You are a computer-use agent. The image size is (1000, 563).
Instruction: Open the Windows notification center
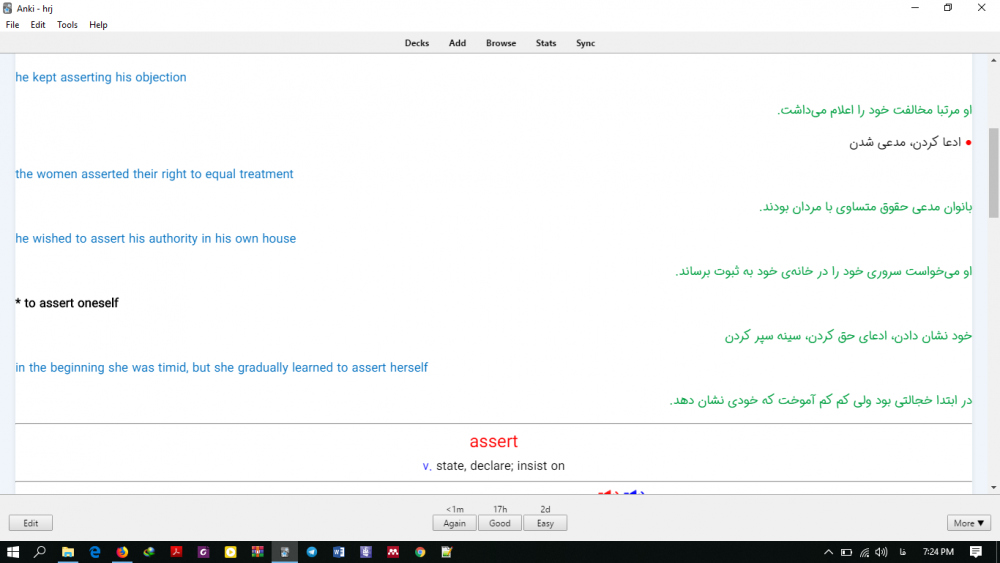(976, 552)
